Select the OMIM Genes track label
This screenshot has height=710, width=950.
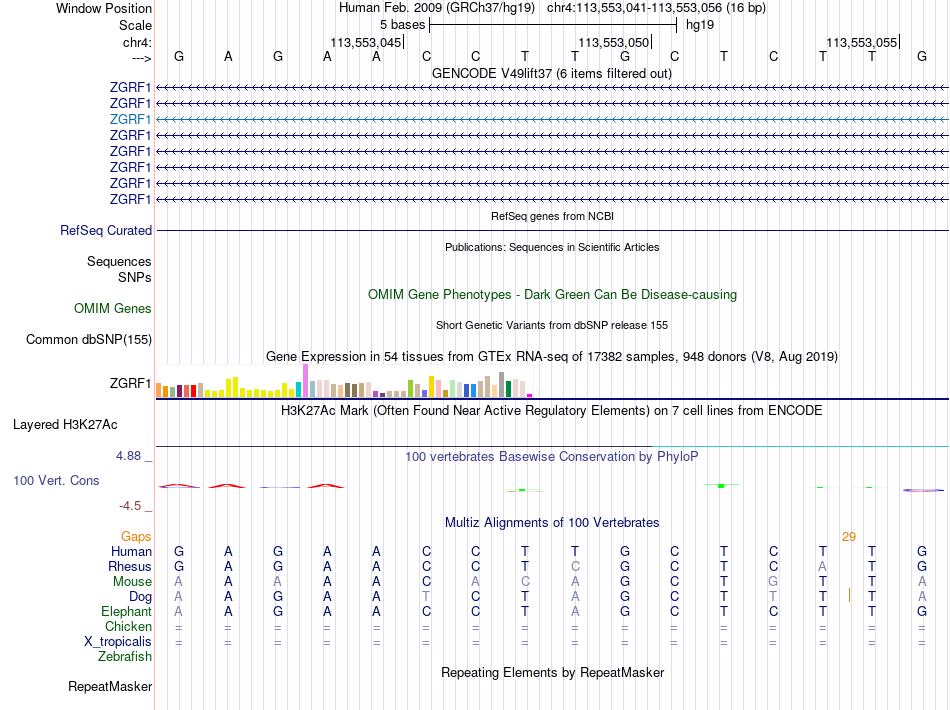[113, 308]
